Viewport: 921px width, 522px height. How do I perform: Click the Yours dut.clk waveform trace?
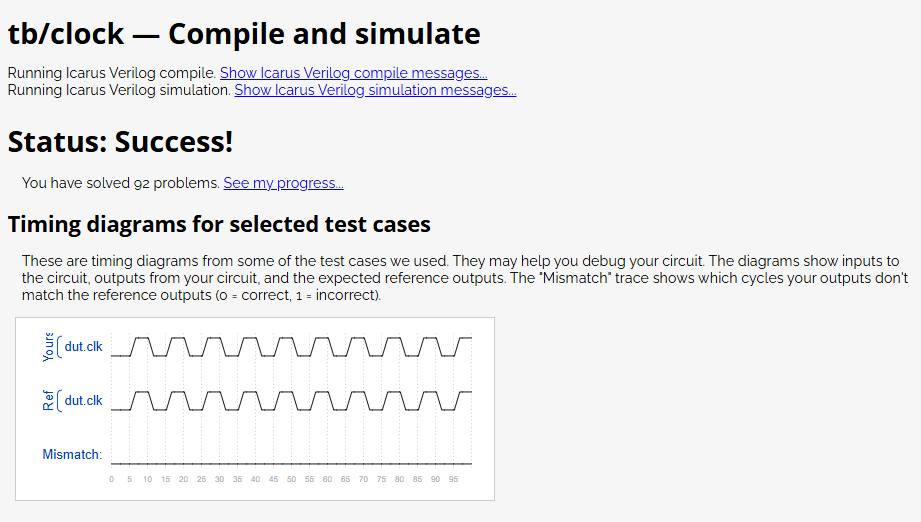pyautogui.click(x=291, y=346)
